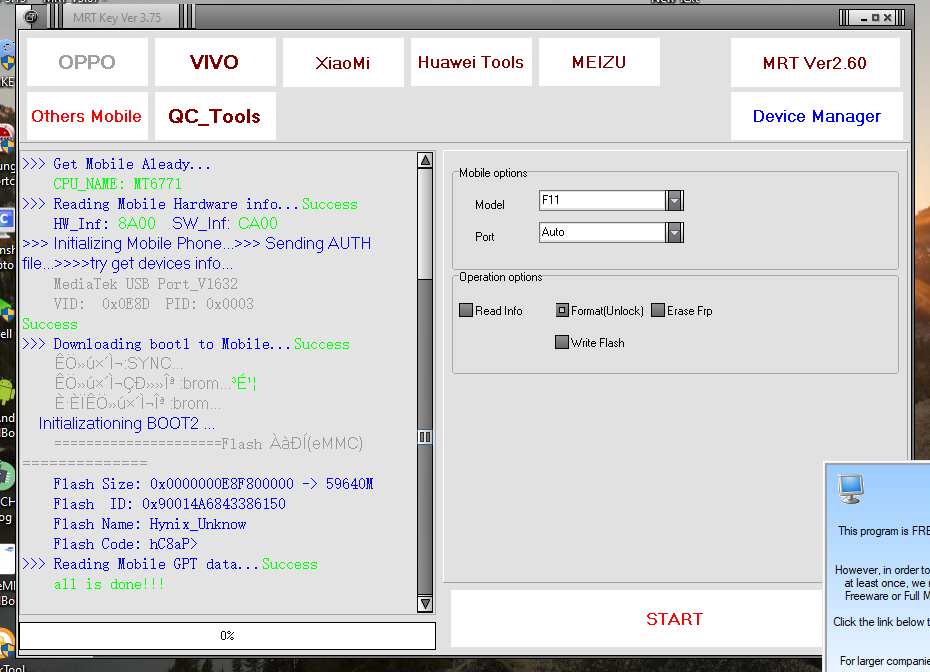Close the MRT Key window
The height and width of the screenshot is (672, 930).
(x=887, y=18)
